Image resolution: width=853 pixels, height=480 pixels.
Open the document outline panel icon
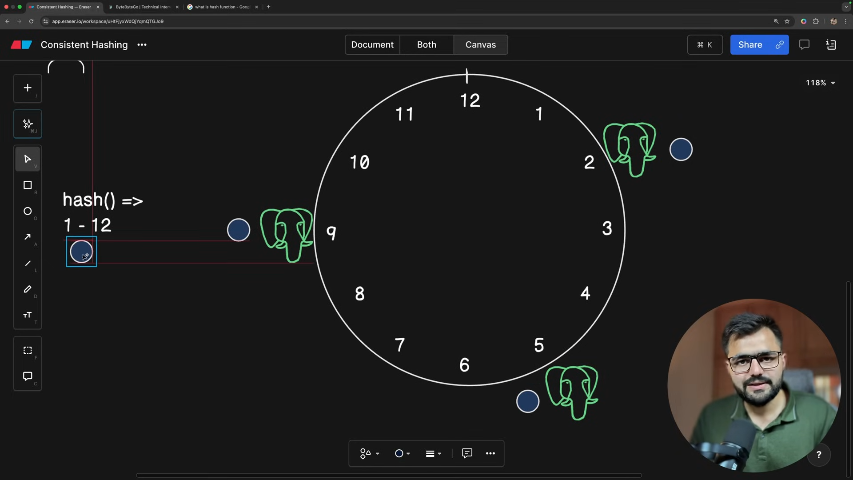click(x=831, y=45)
